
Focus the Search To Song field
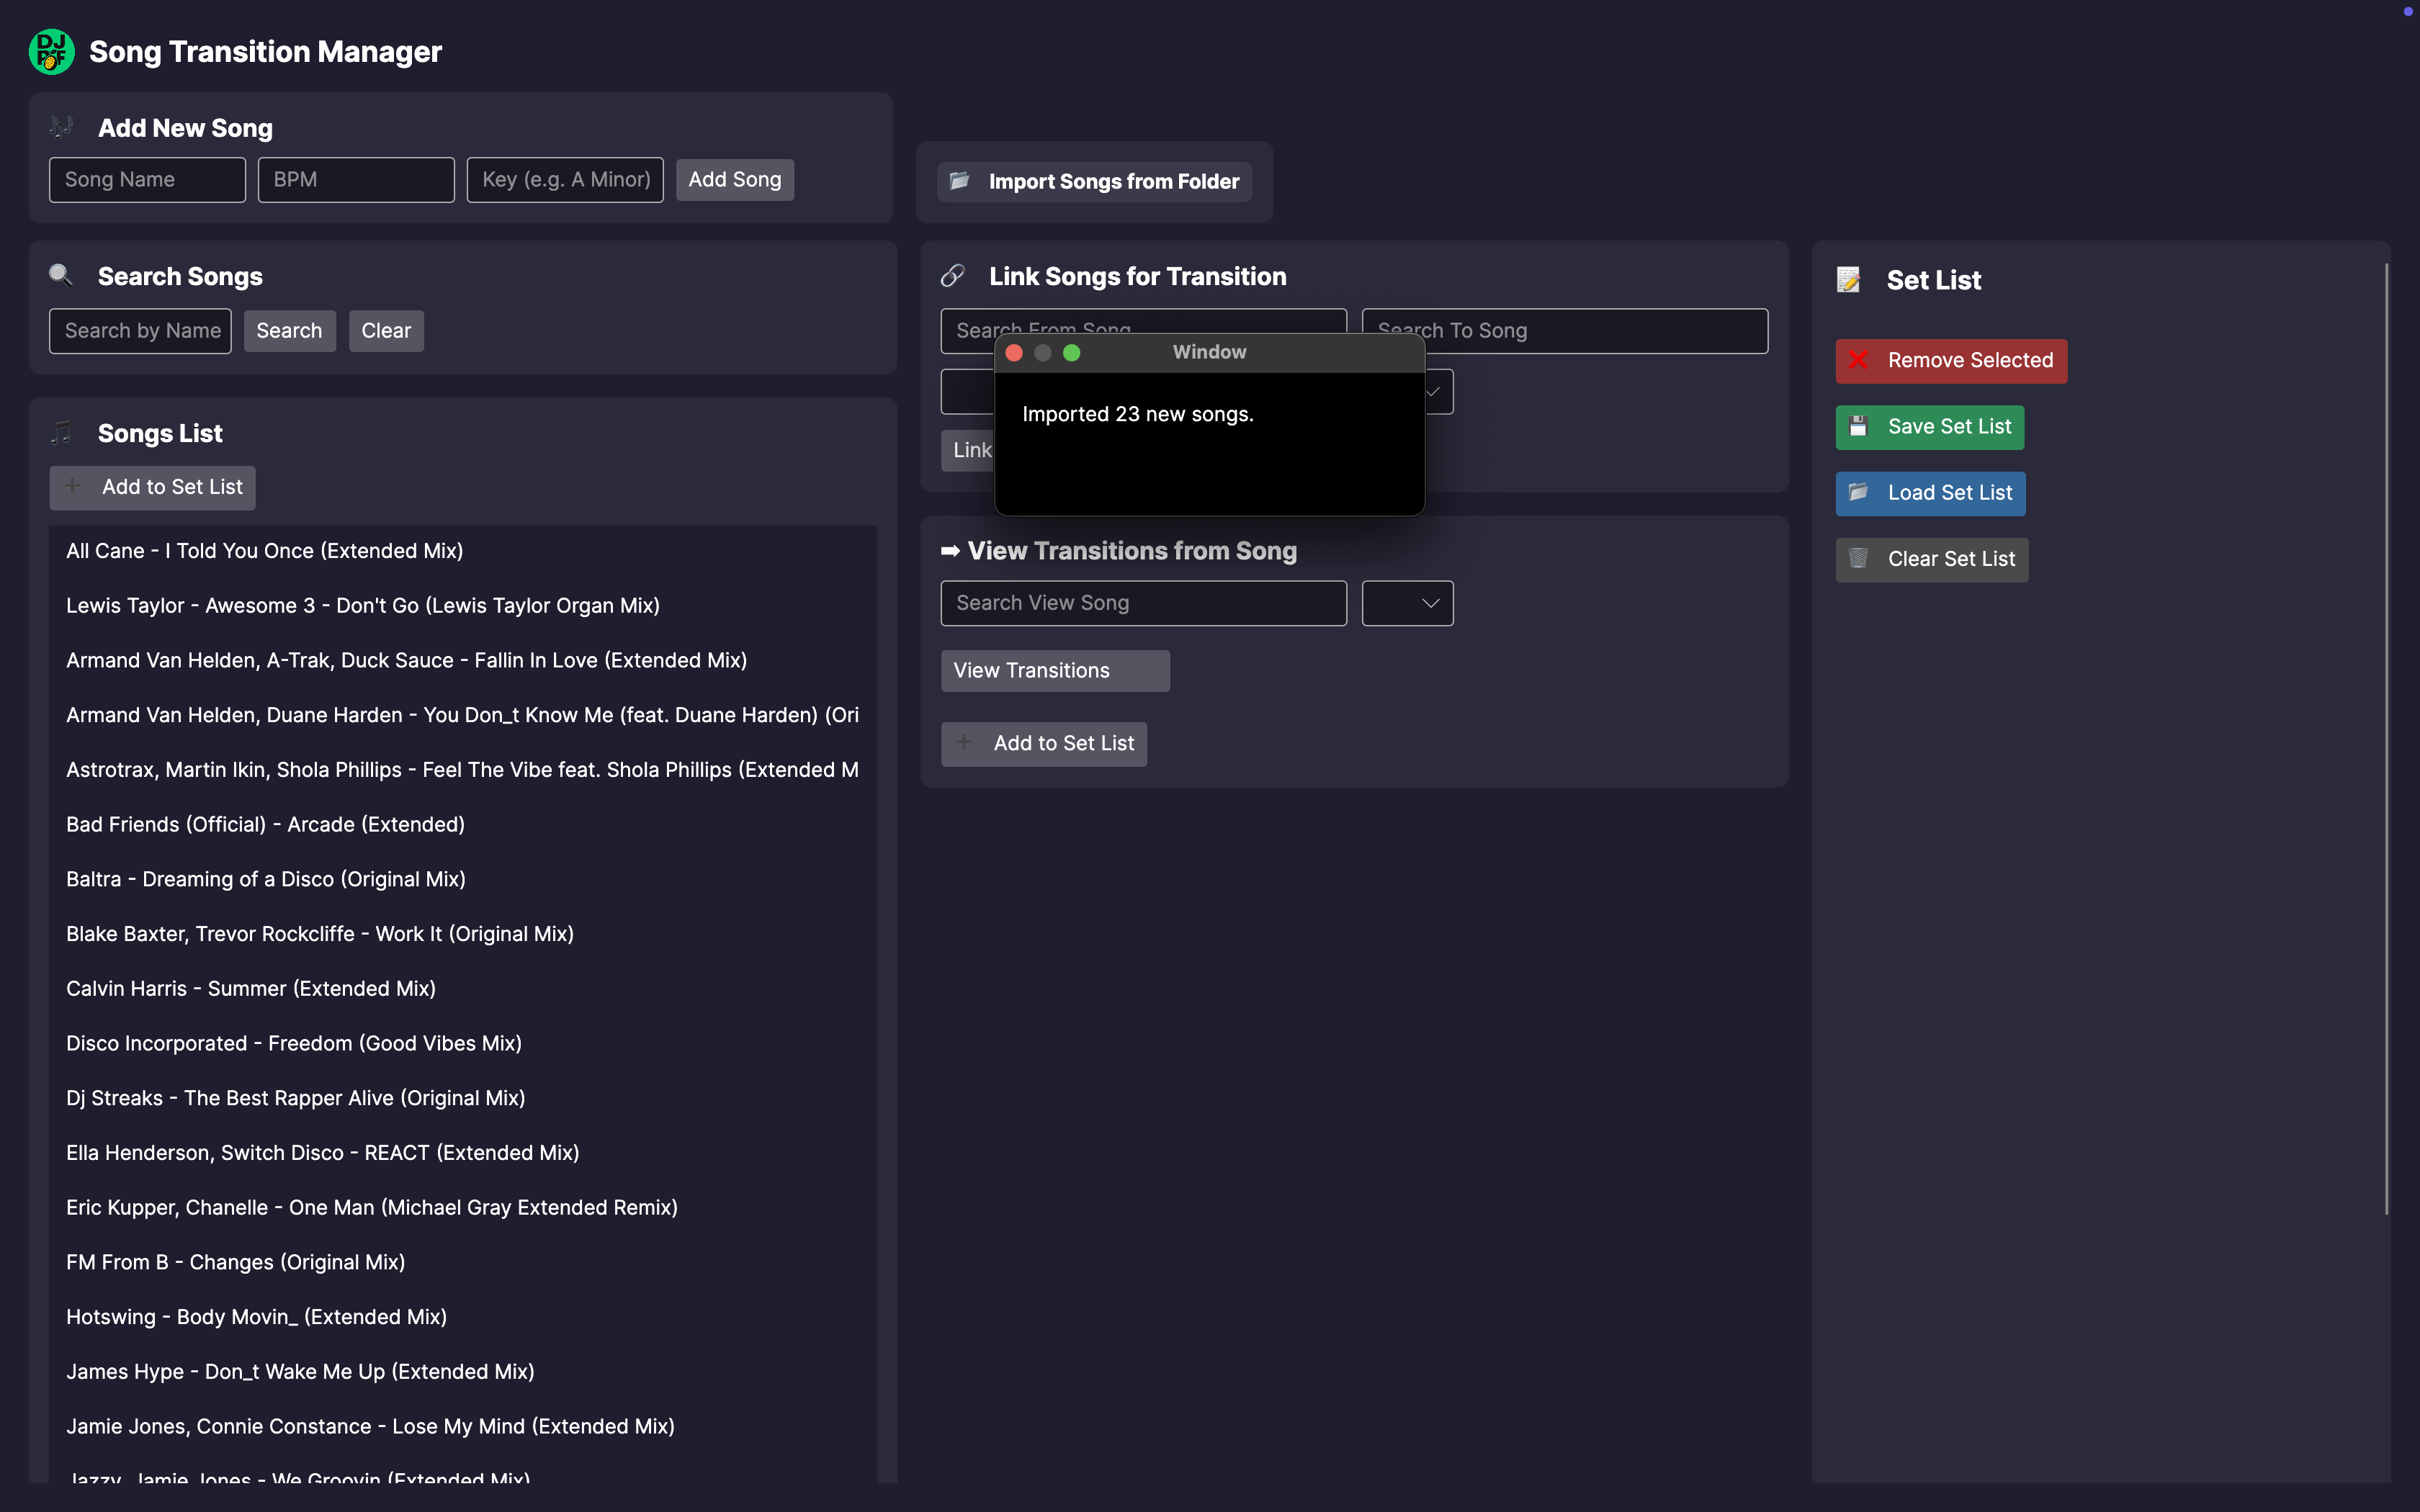pyautogui.click(x=1564, y=331)
